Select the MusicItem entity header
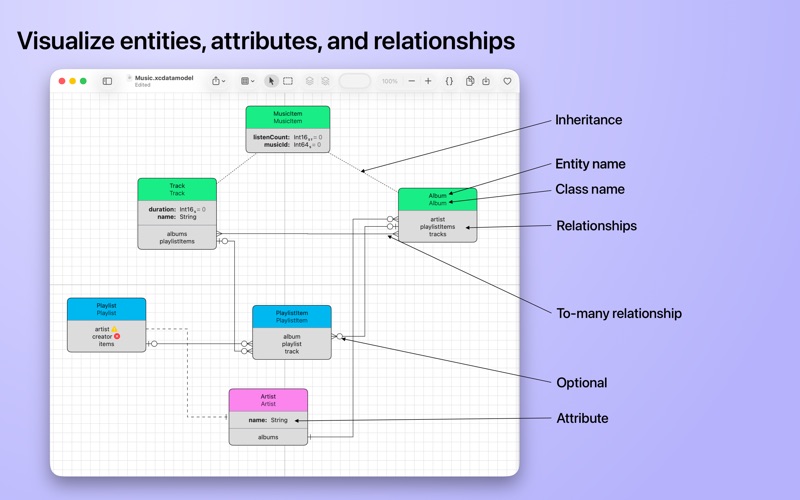Viewport: 800px width, 500px height. coord(288,117)
